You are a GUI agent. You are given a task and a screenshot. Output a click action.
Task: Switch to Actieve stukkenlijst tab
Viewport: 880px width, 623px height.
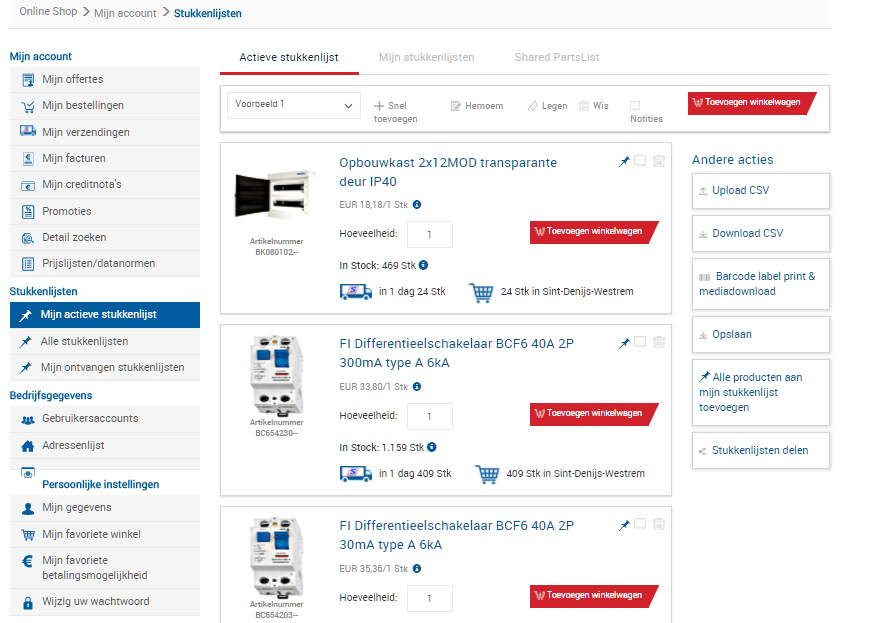click(289, 57)
